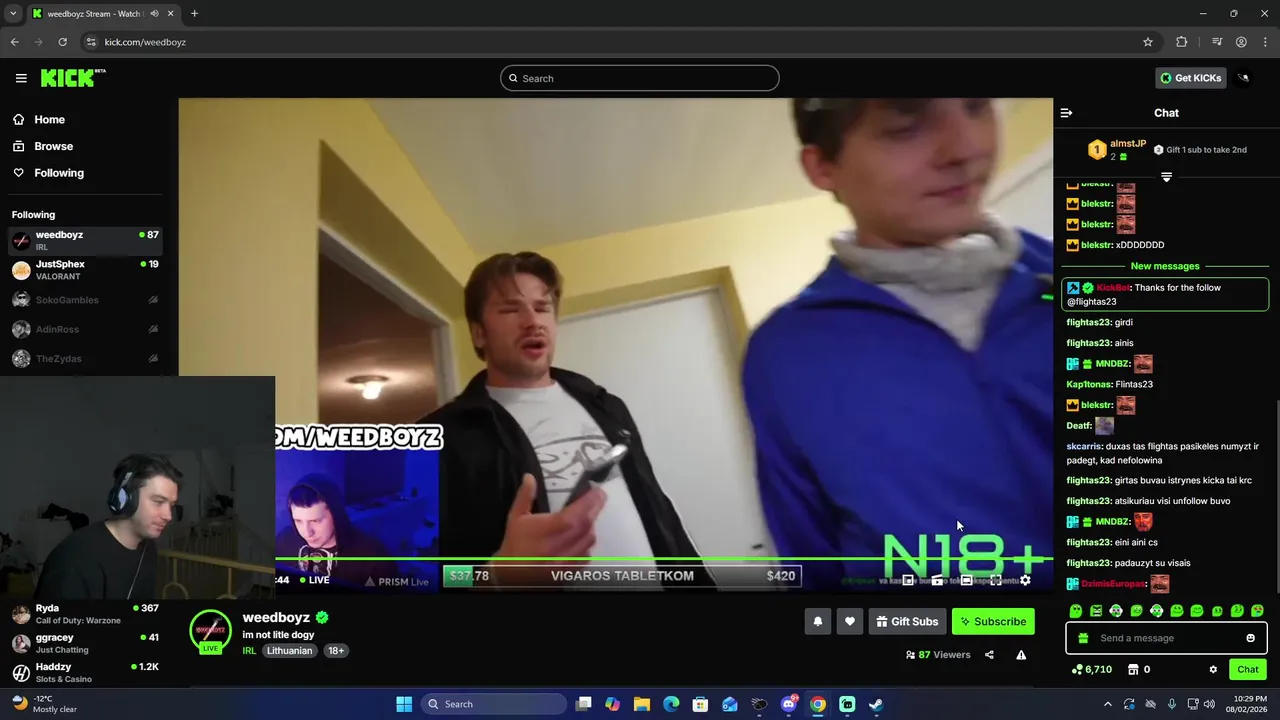Click the share stream icon
Screen dimensions: 1280x720
point(989,655)
